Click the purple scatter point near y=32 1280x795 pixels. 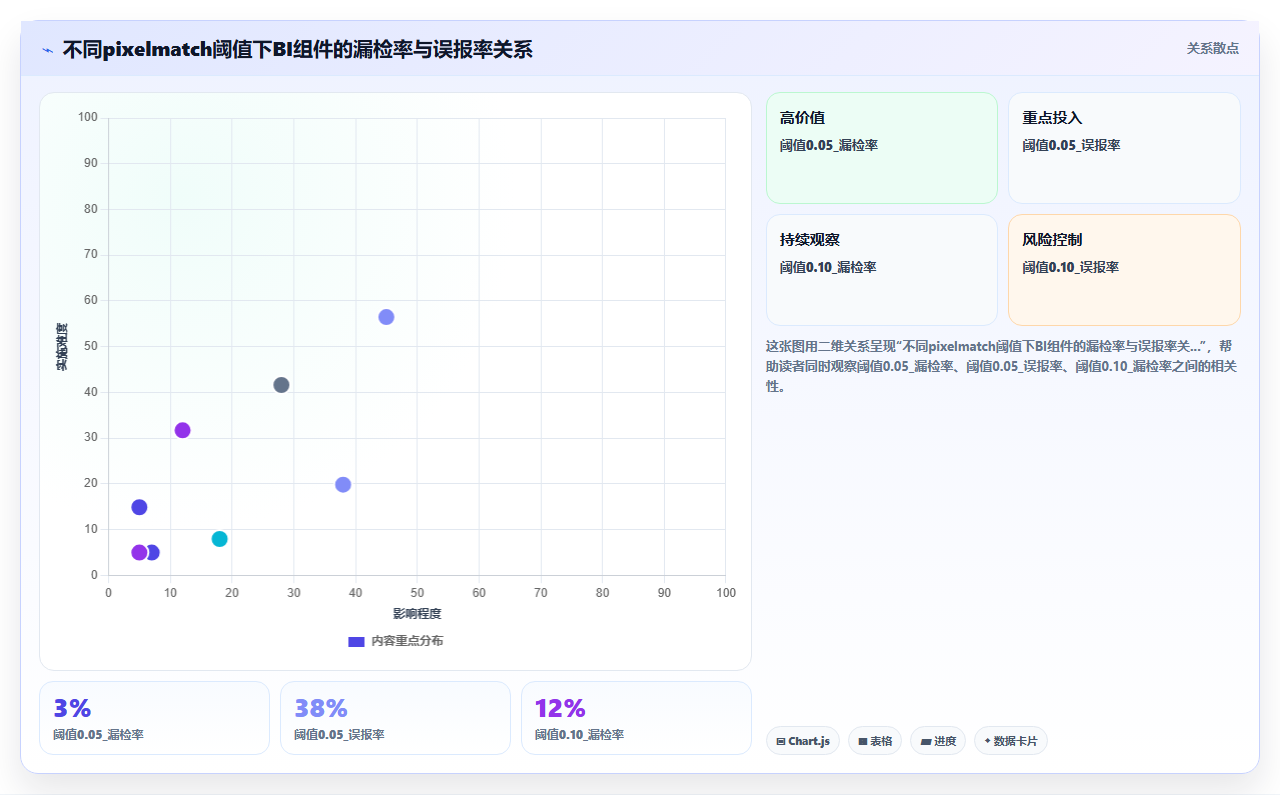(x=182, y=430)
